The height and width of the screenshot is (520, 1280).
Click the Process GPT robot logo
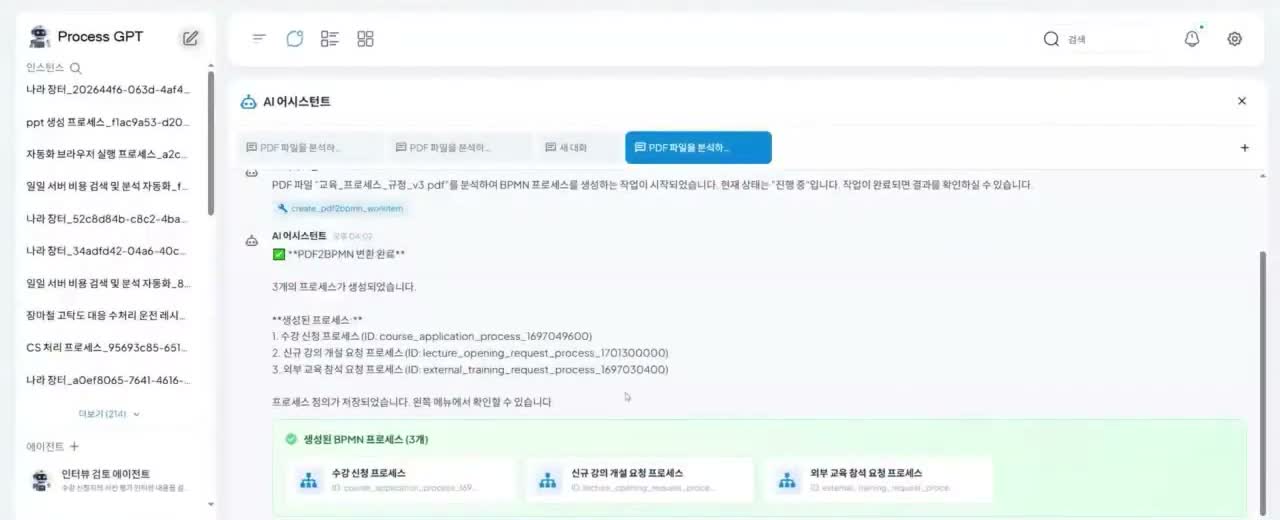pos(40,37)
